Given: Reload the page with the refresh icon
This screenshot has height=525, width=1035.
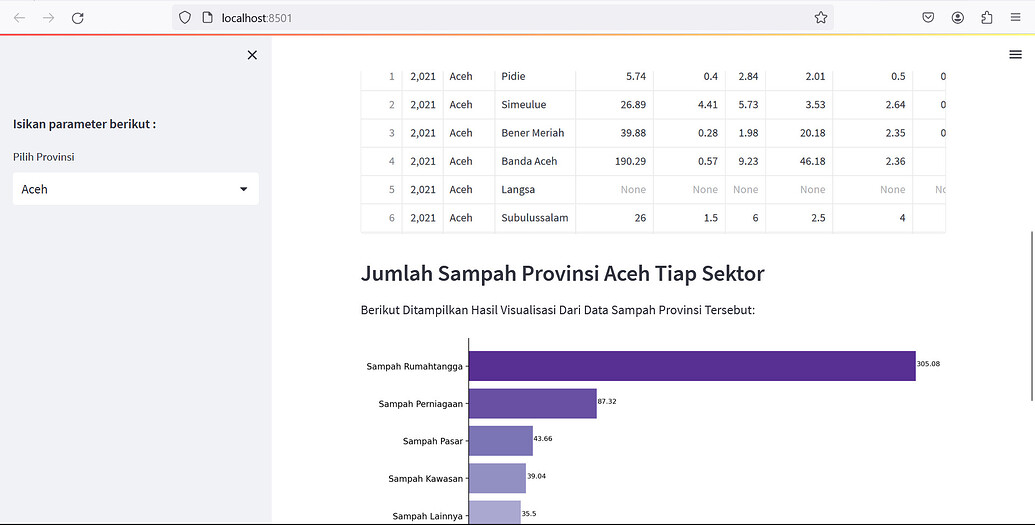Looking at the screenshot, I should [x=77, y=18].
